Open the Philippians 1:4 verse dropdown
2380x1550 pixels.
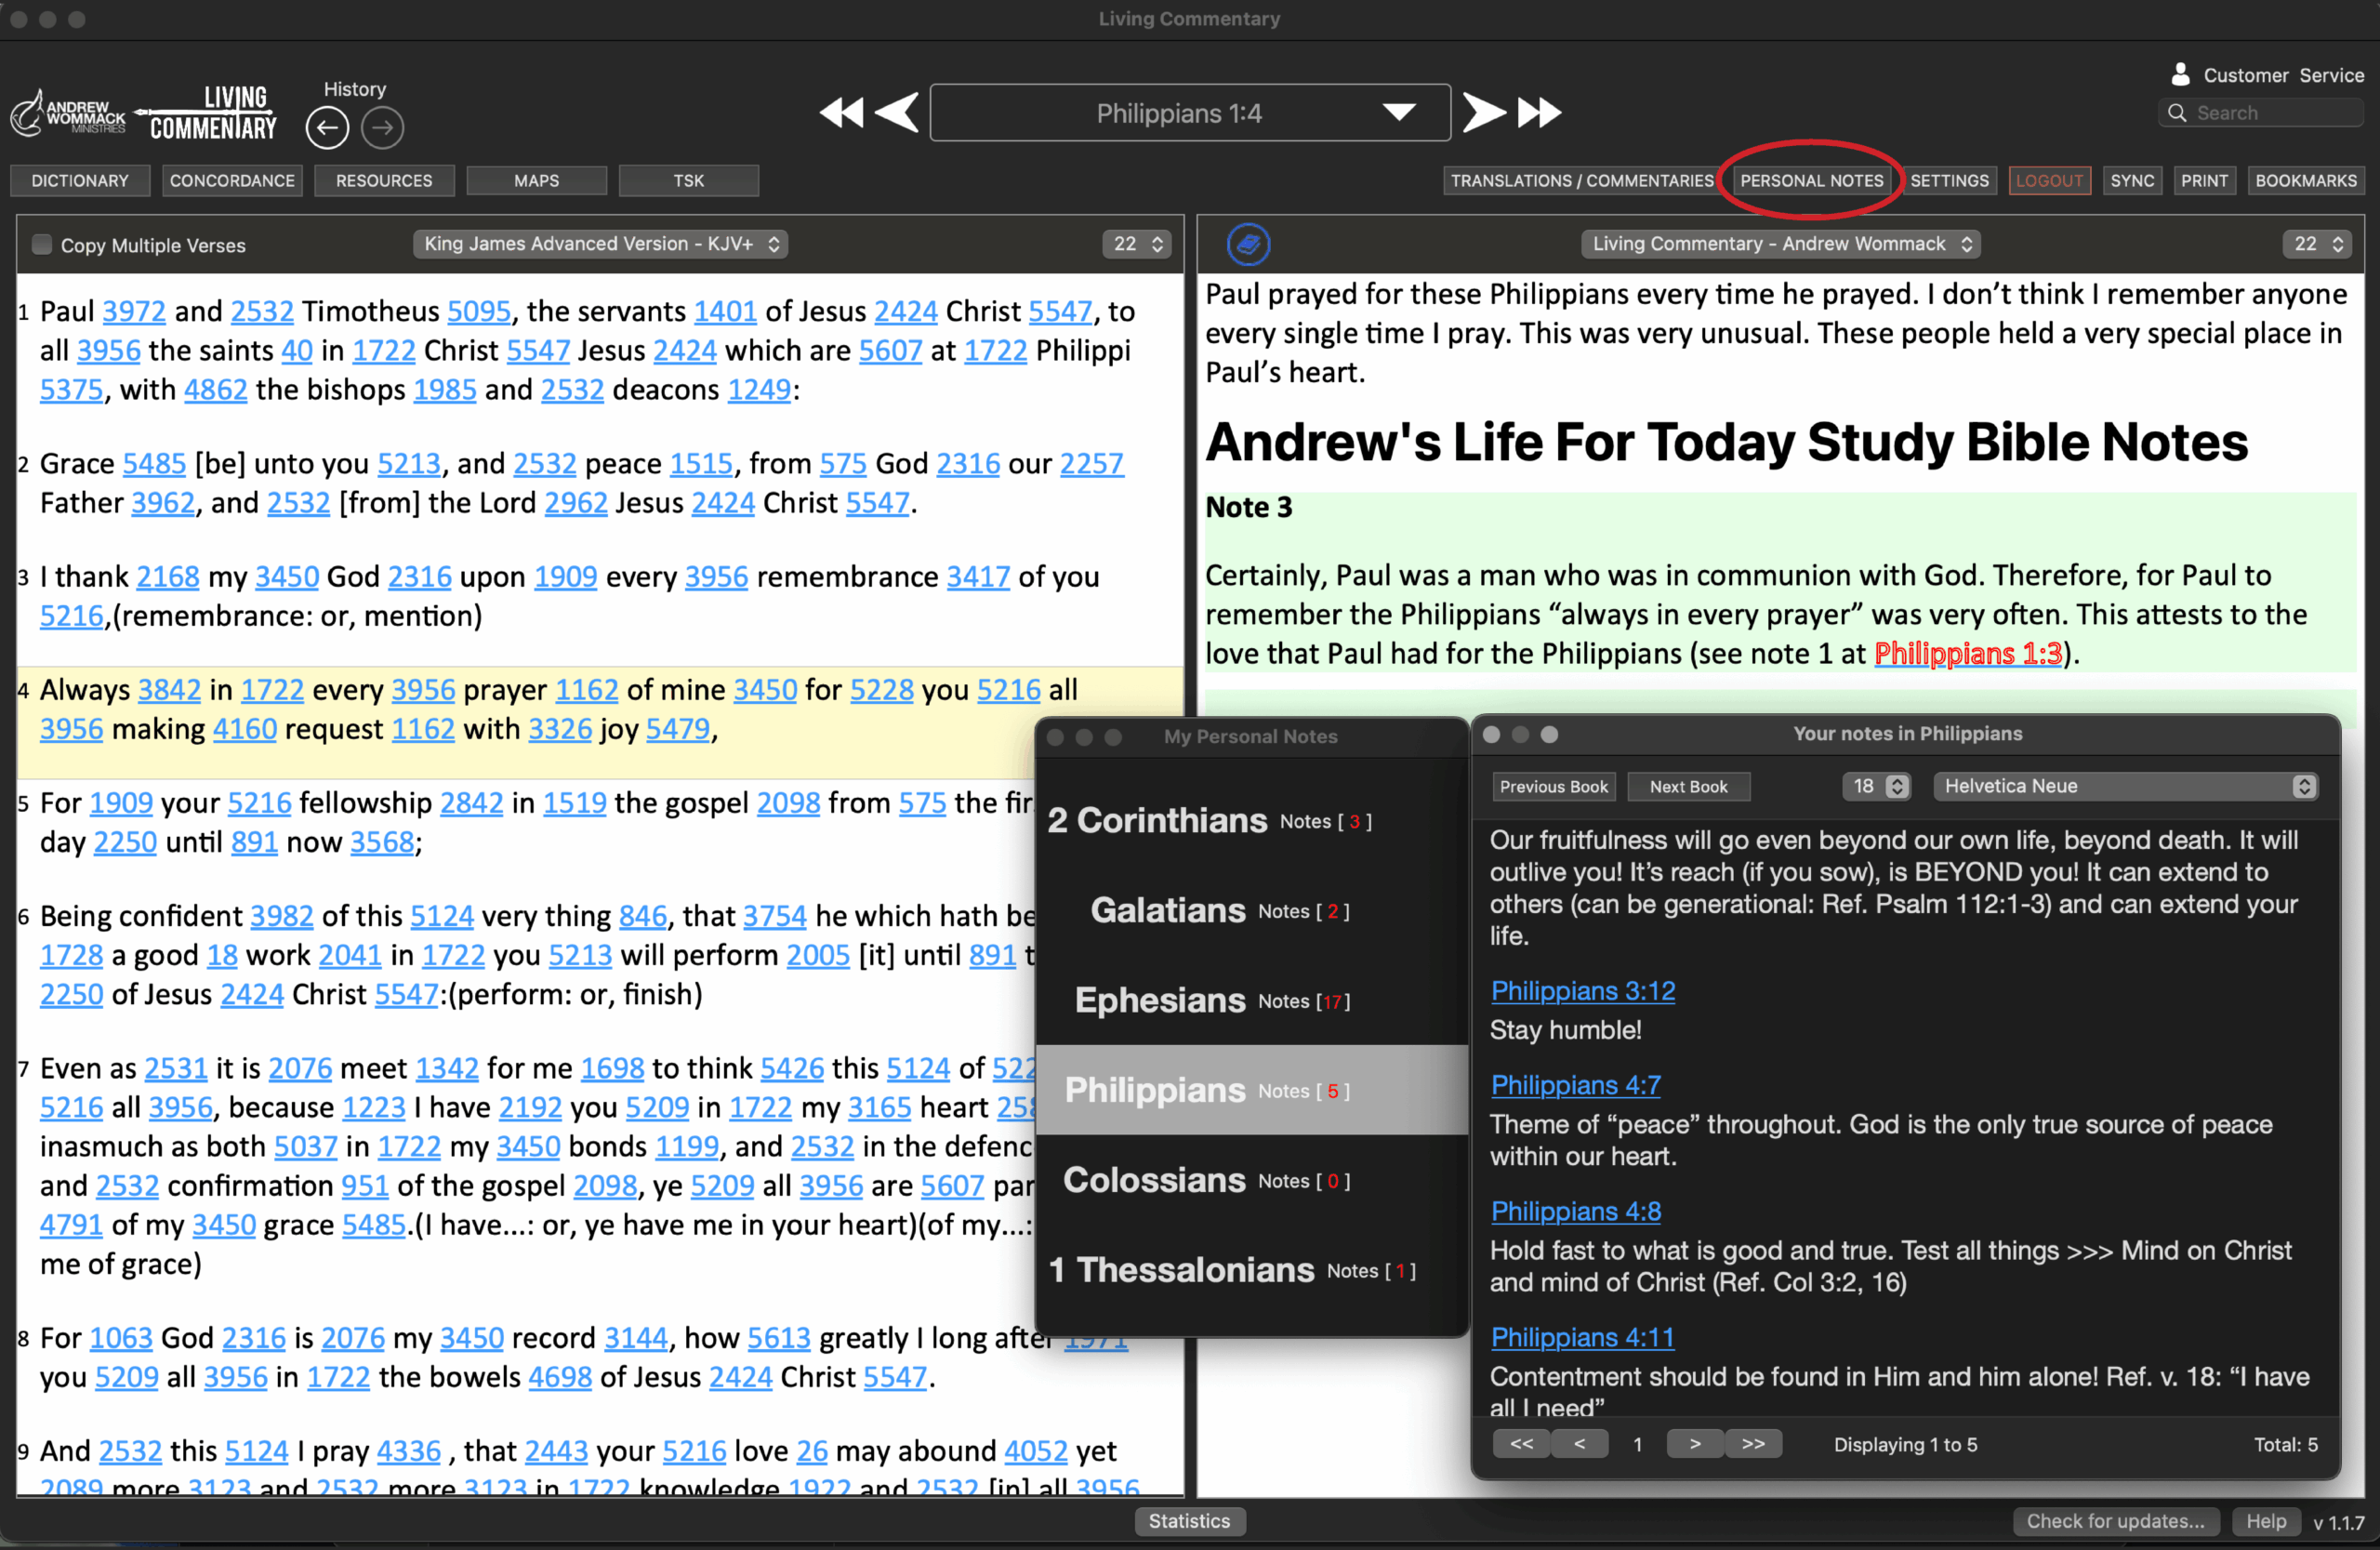(x=1398, y=112)
